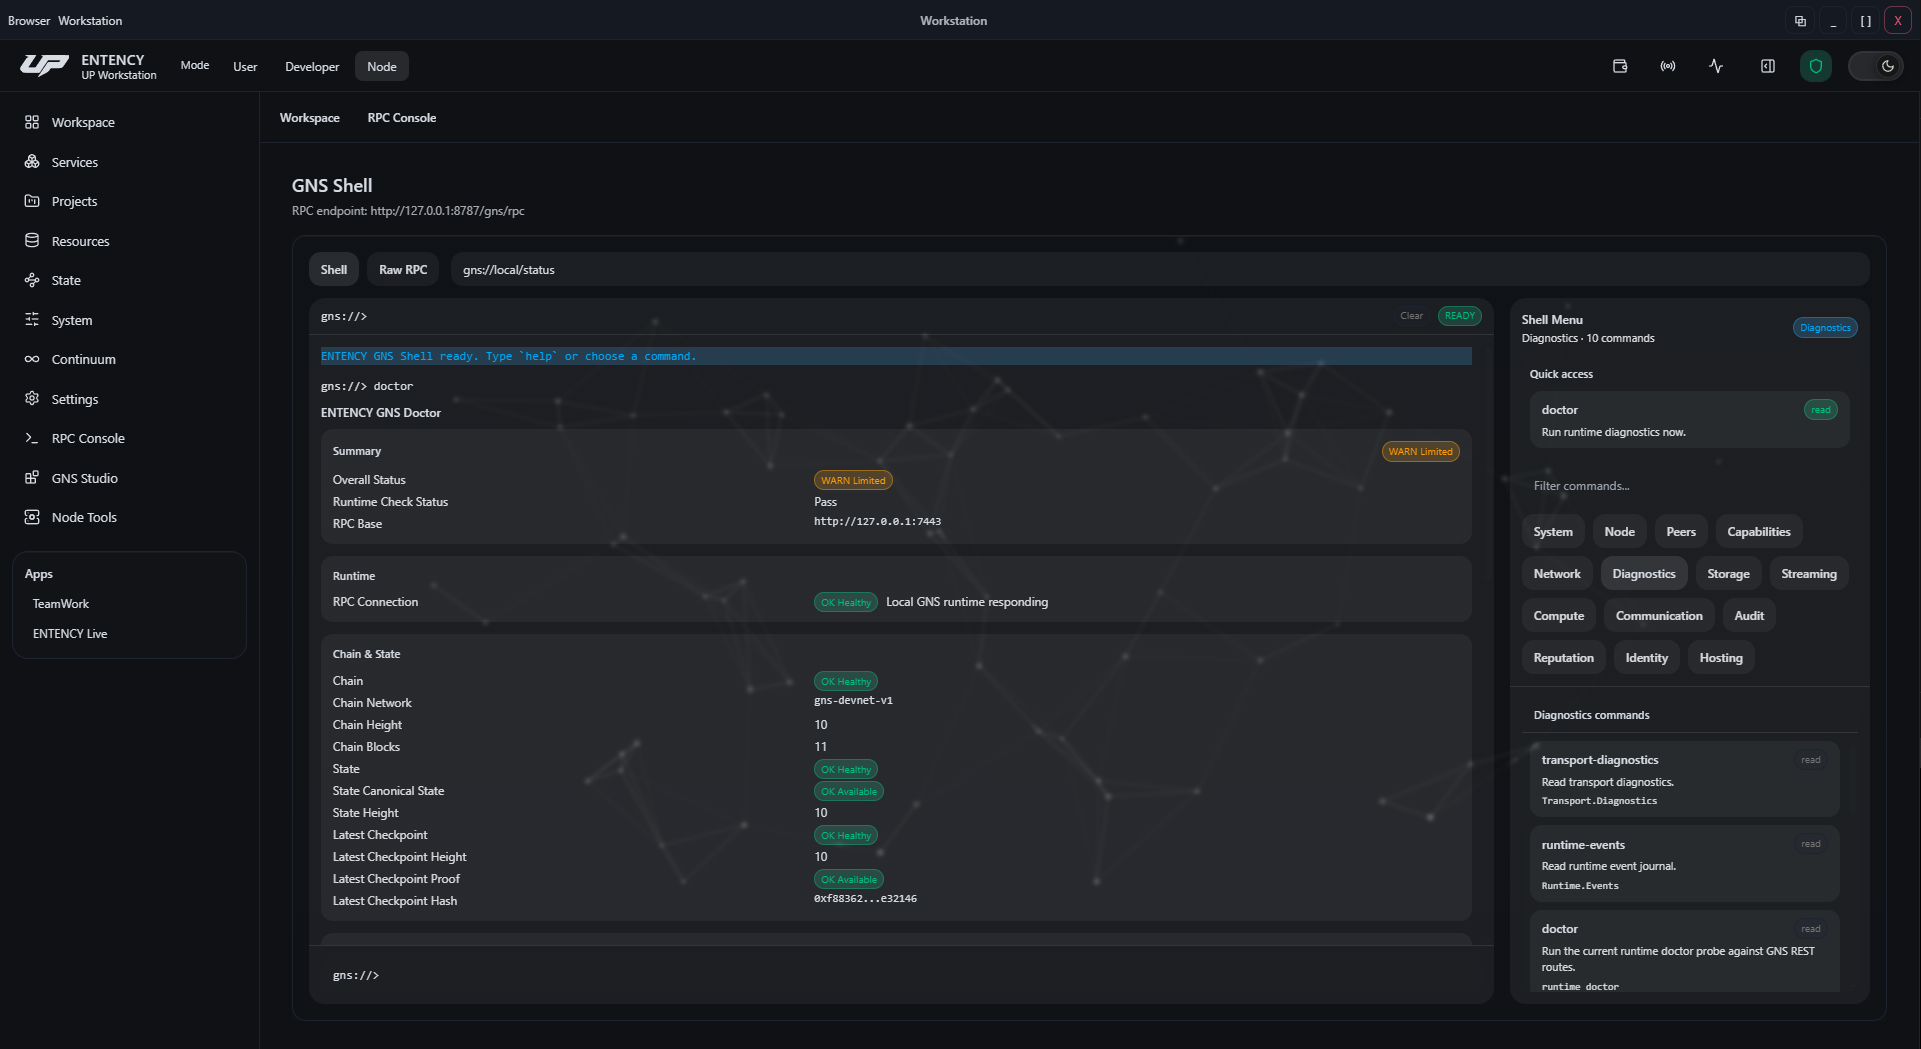
Task: Select the Capabilities command category
Action: click(1759, 532)
